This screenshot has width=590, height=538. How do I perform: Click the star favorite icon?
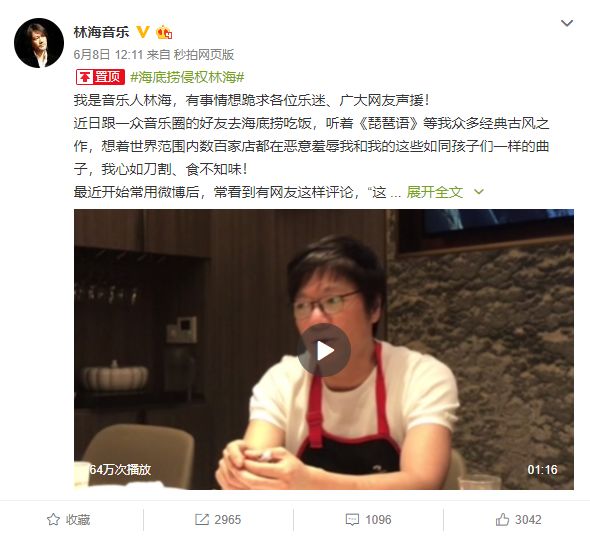click(x=53, y=520)
